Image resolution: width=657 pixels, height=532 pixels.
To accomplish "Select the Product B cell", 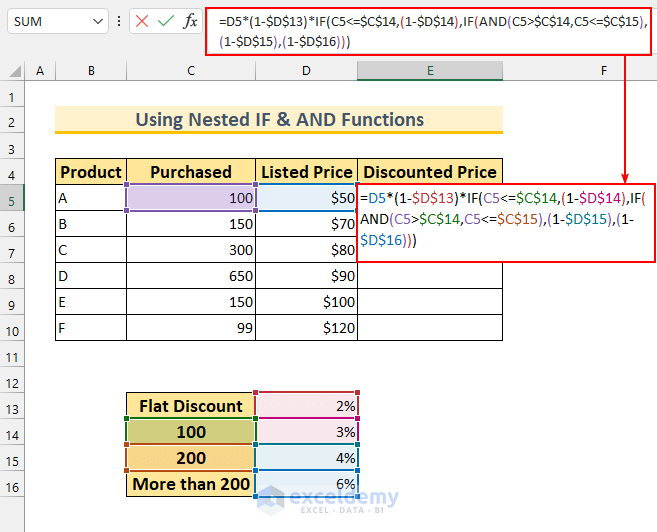I will click(91, 224).
